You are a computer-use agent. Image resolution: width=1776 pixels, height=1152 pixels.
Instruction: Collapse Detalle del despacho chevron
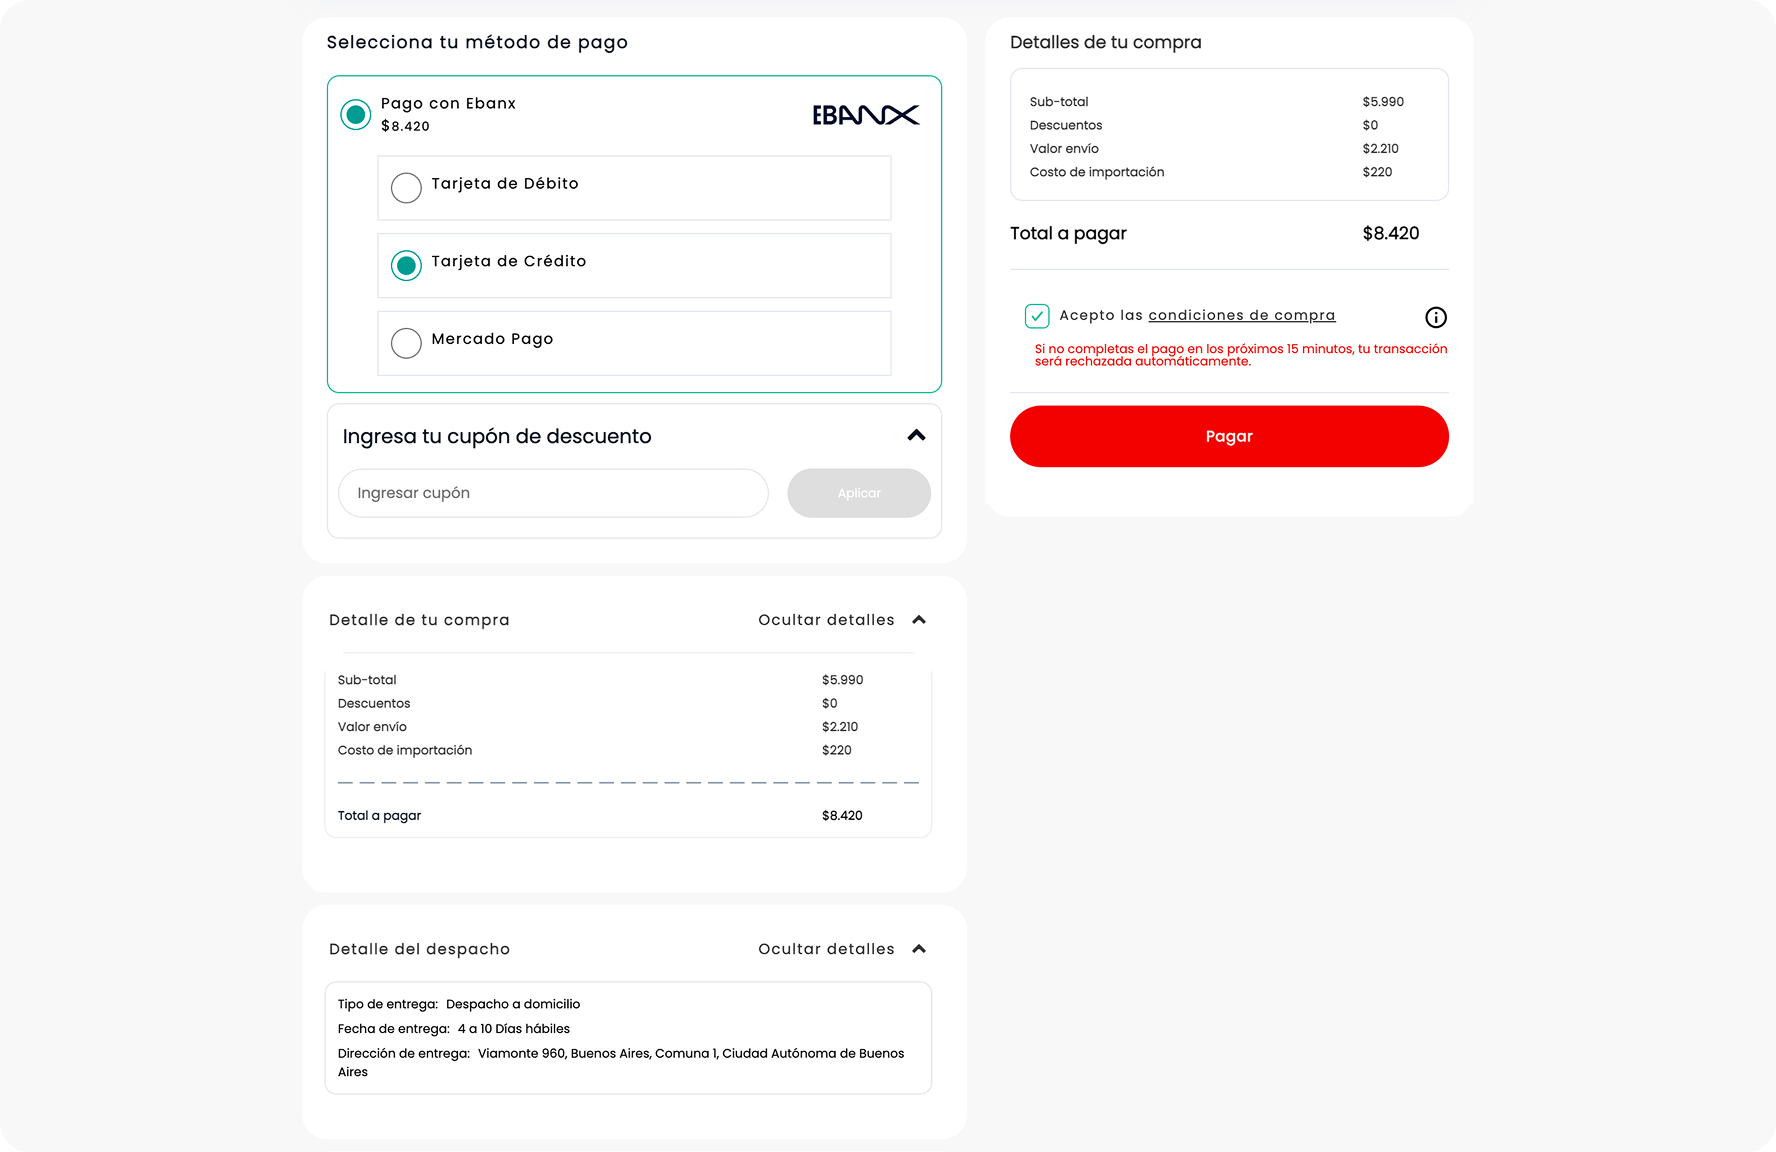919,949
